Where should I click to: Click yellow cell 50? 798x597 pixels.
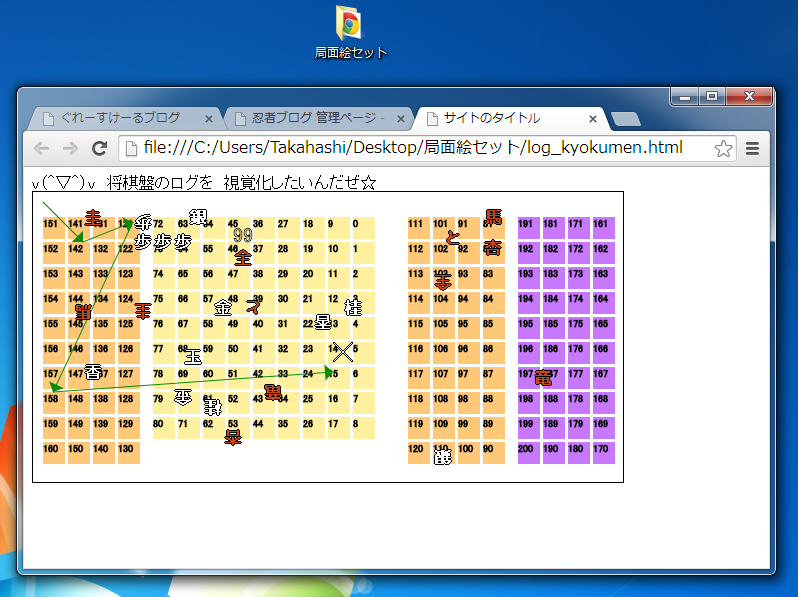pos(238,353)
